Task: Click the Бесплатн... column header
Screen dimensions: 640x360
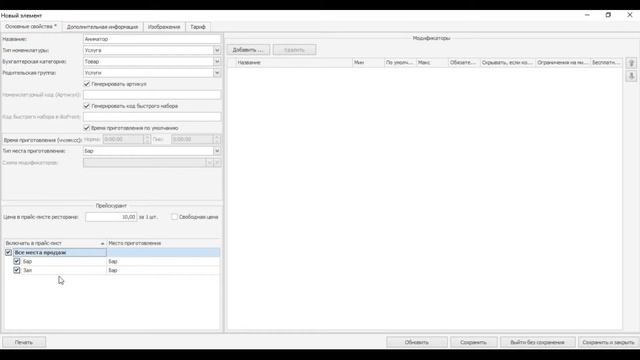Action: (x=606, y=62)
